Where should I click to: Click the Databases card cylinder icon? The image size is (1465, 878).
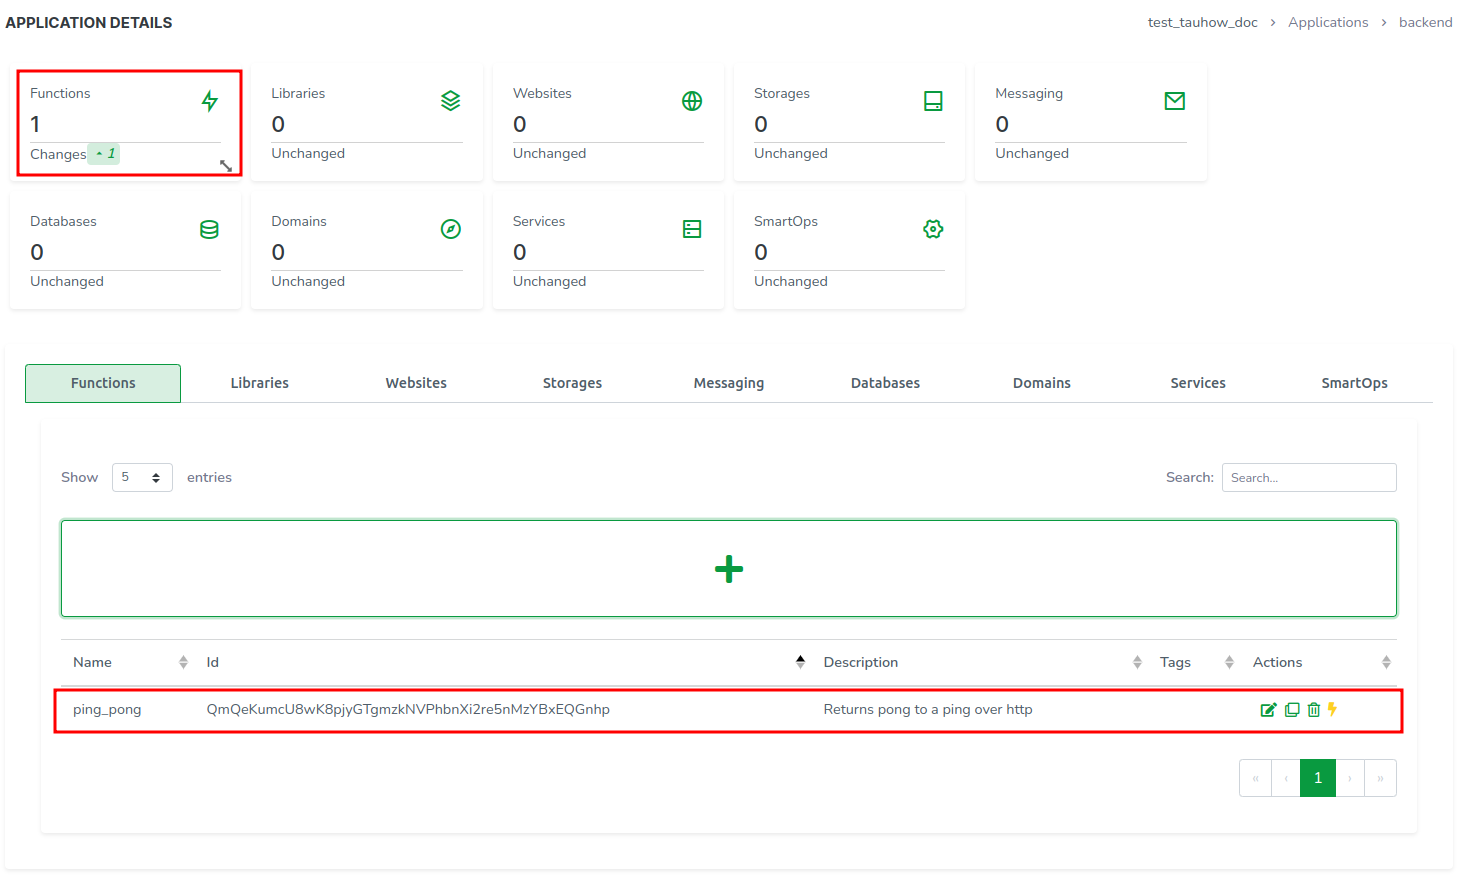[x=209, y=229]
